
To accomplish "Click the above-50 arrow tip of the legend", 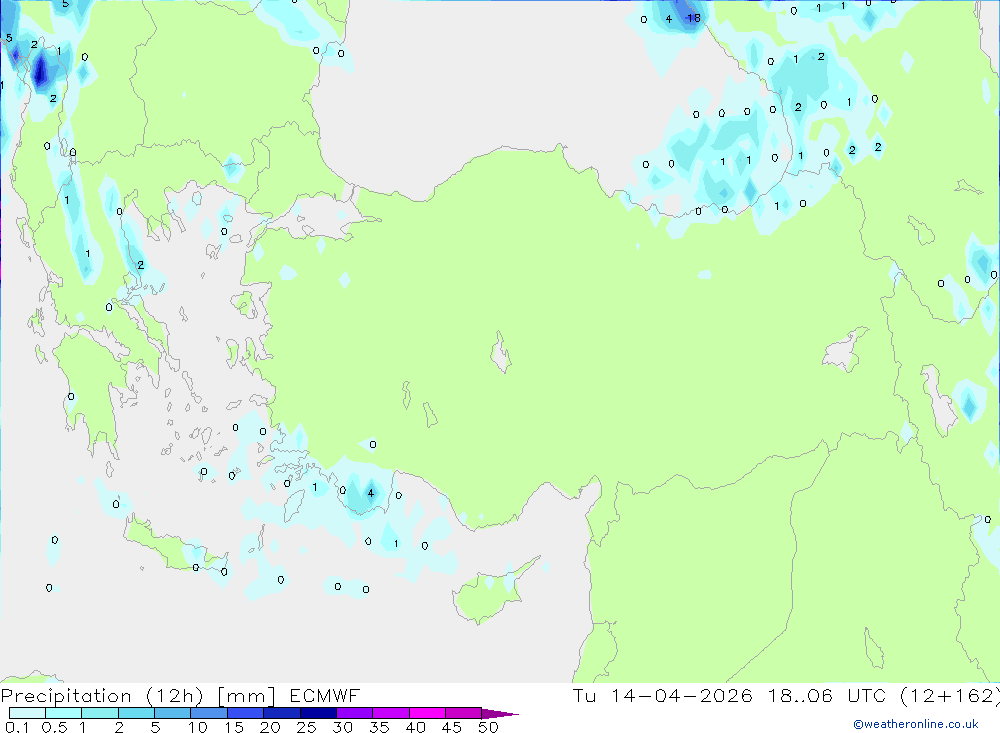I will [x=500, y=713].
